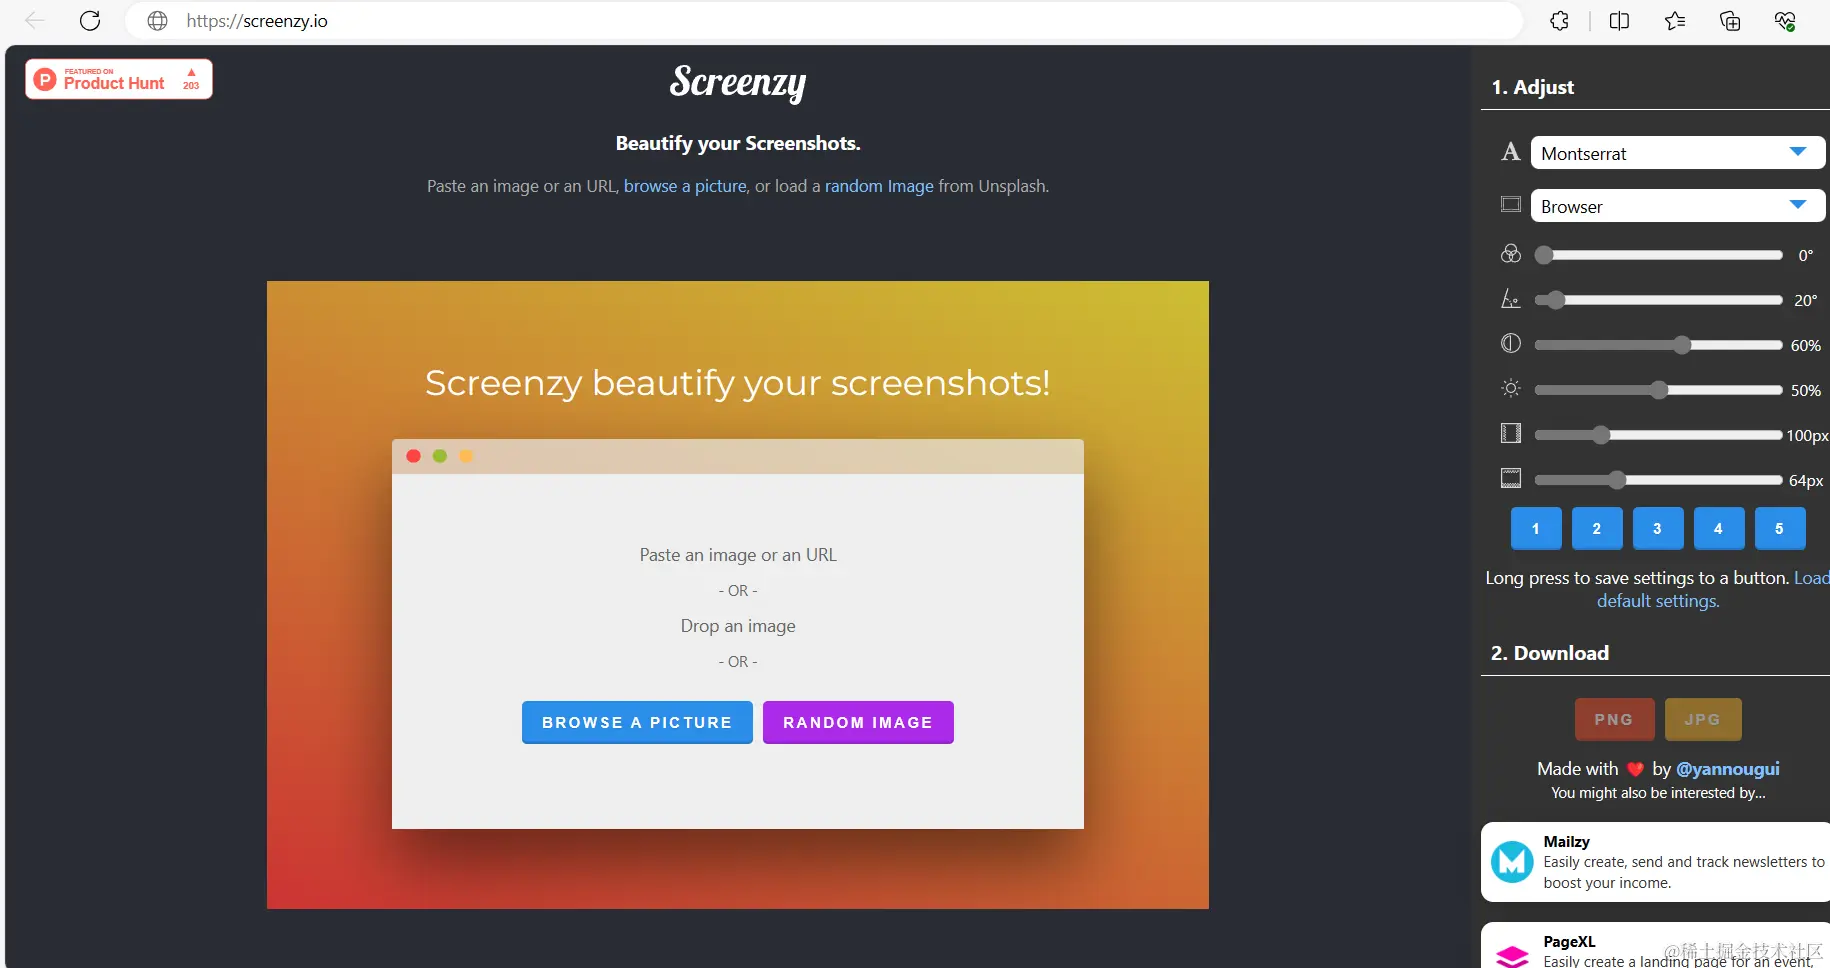1830x968 pixels.
Task: Open the Browser frame dropdown
Action: click(1678, 206)
